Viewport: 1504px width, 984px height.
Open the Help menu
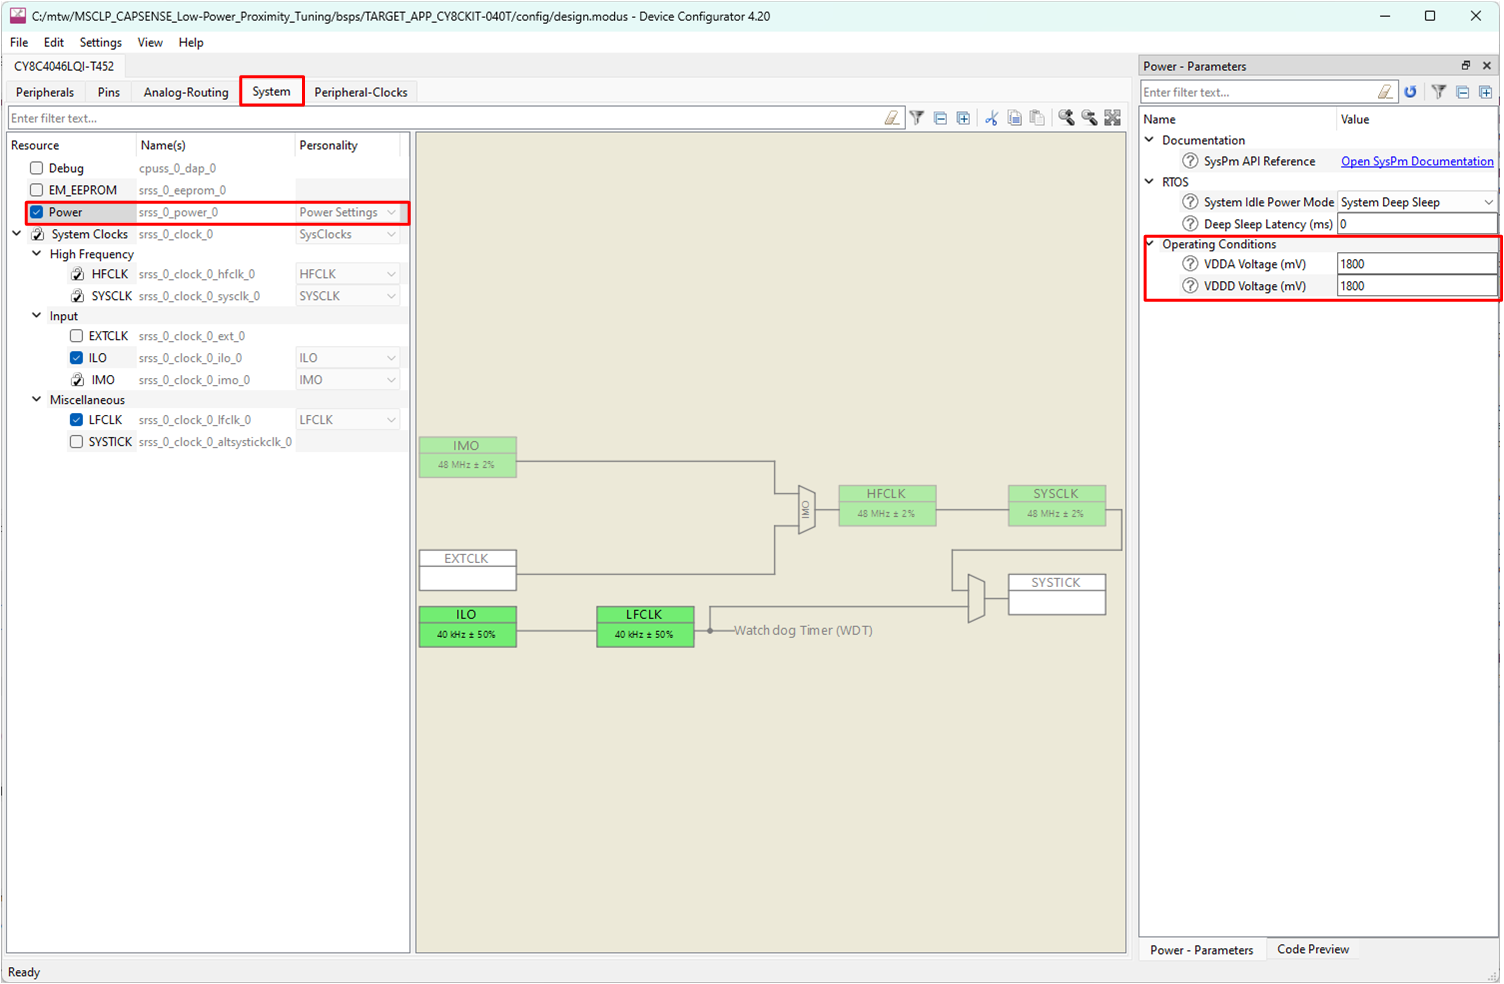(191, 42)
